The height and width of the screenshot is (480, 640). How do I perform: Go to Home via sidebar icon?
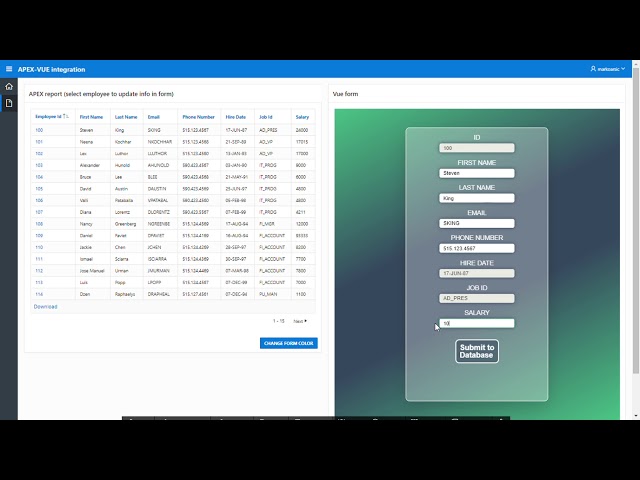click(9, 87)
